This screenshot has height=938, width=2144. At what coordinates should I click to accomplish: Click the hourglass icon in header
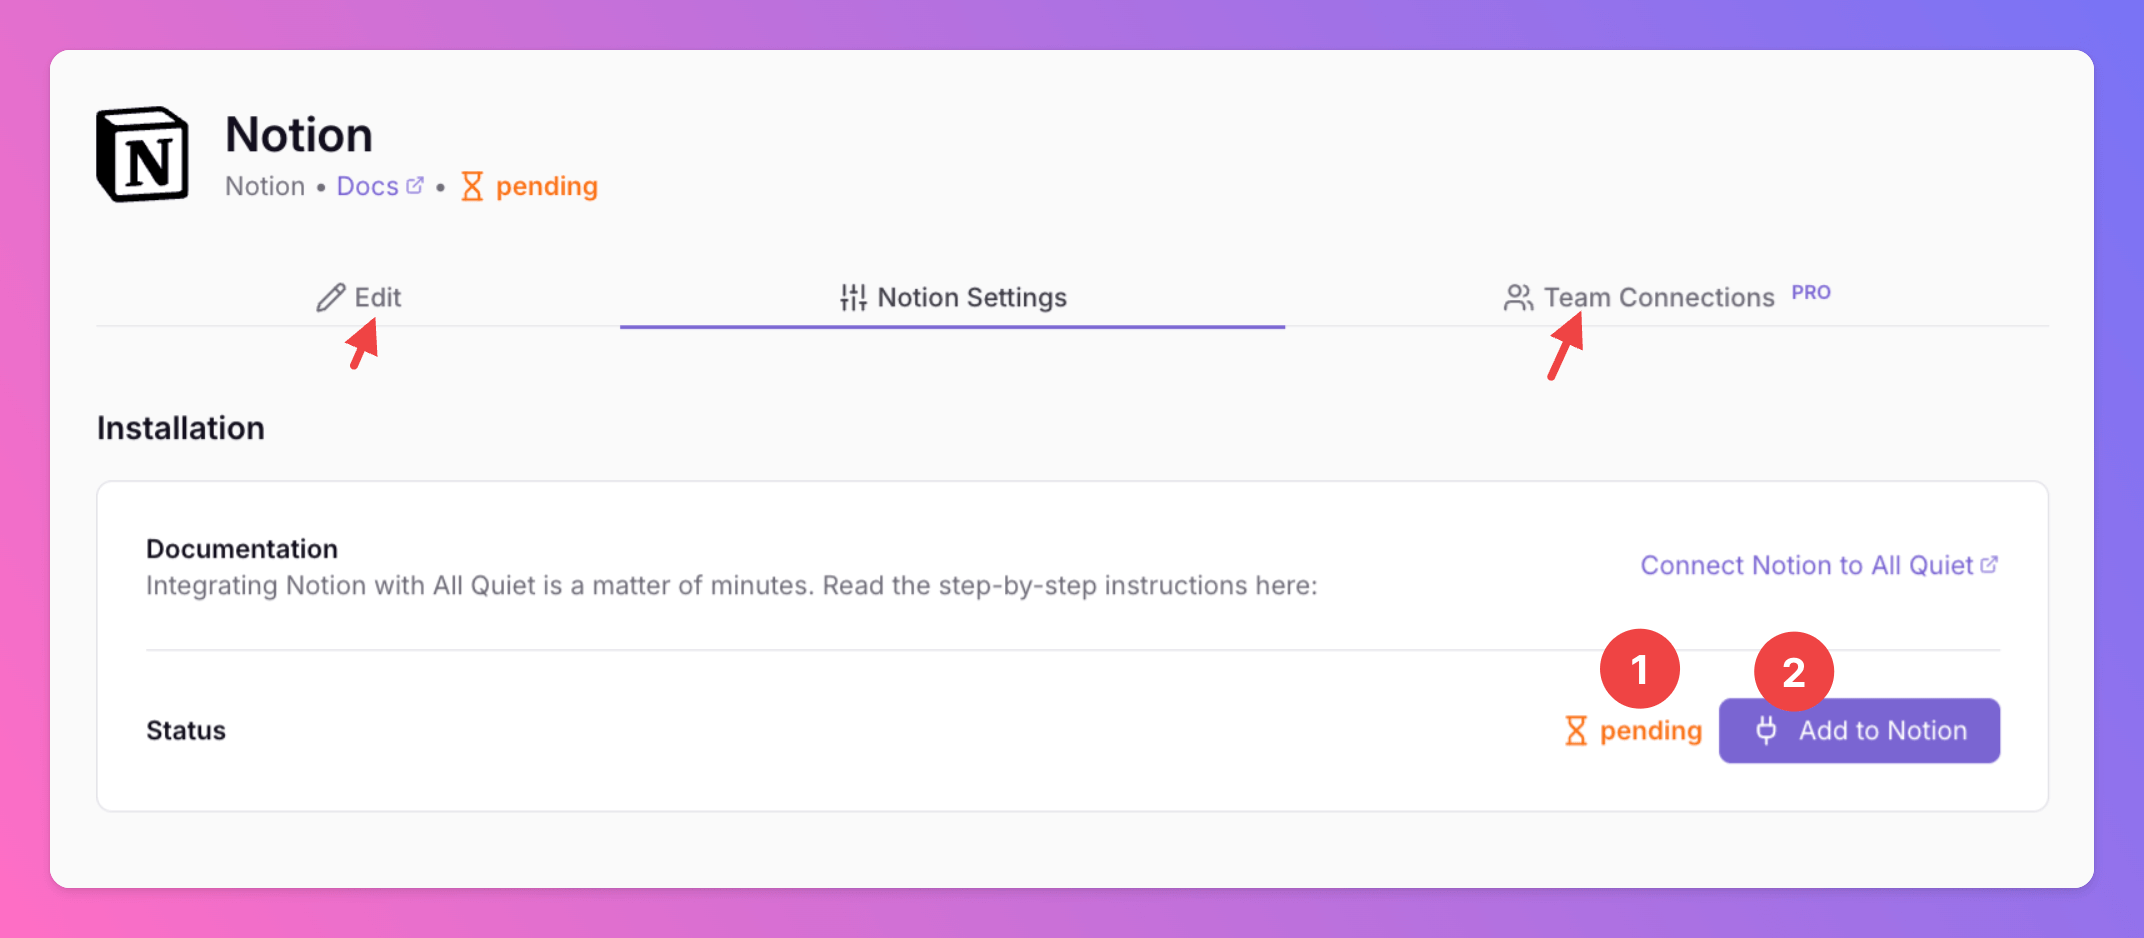coord(472,186)
